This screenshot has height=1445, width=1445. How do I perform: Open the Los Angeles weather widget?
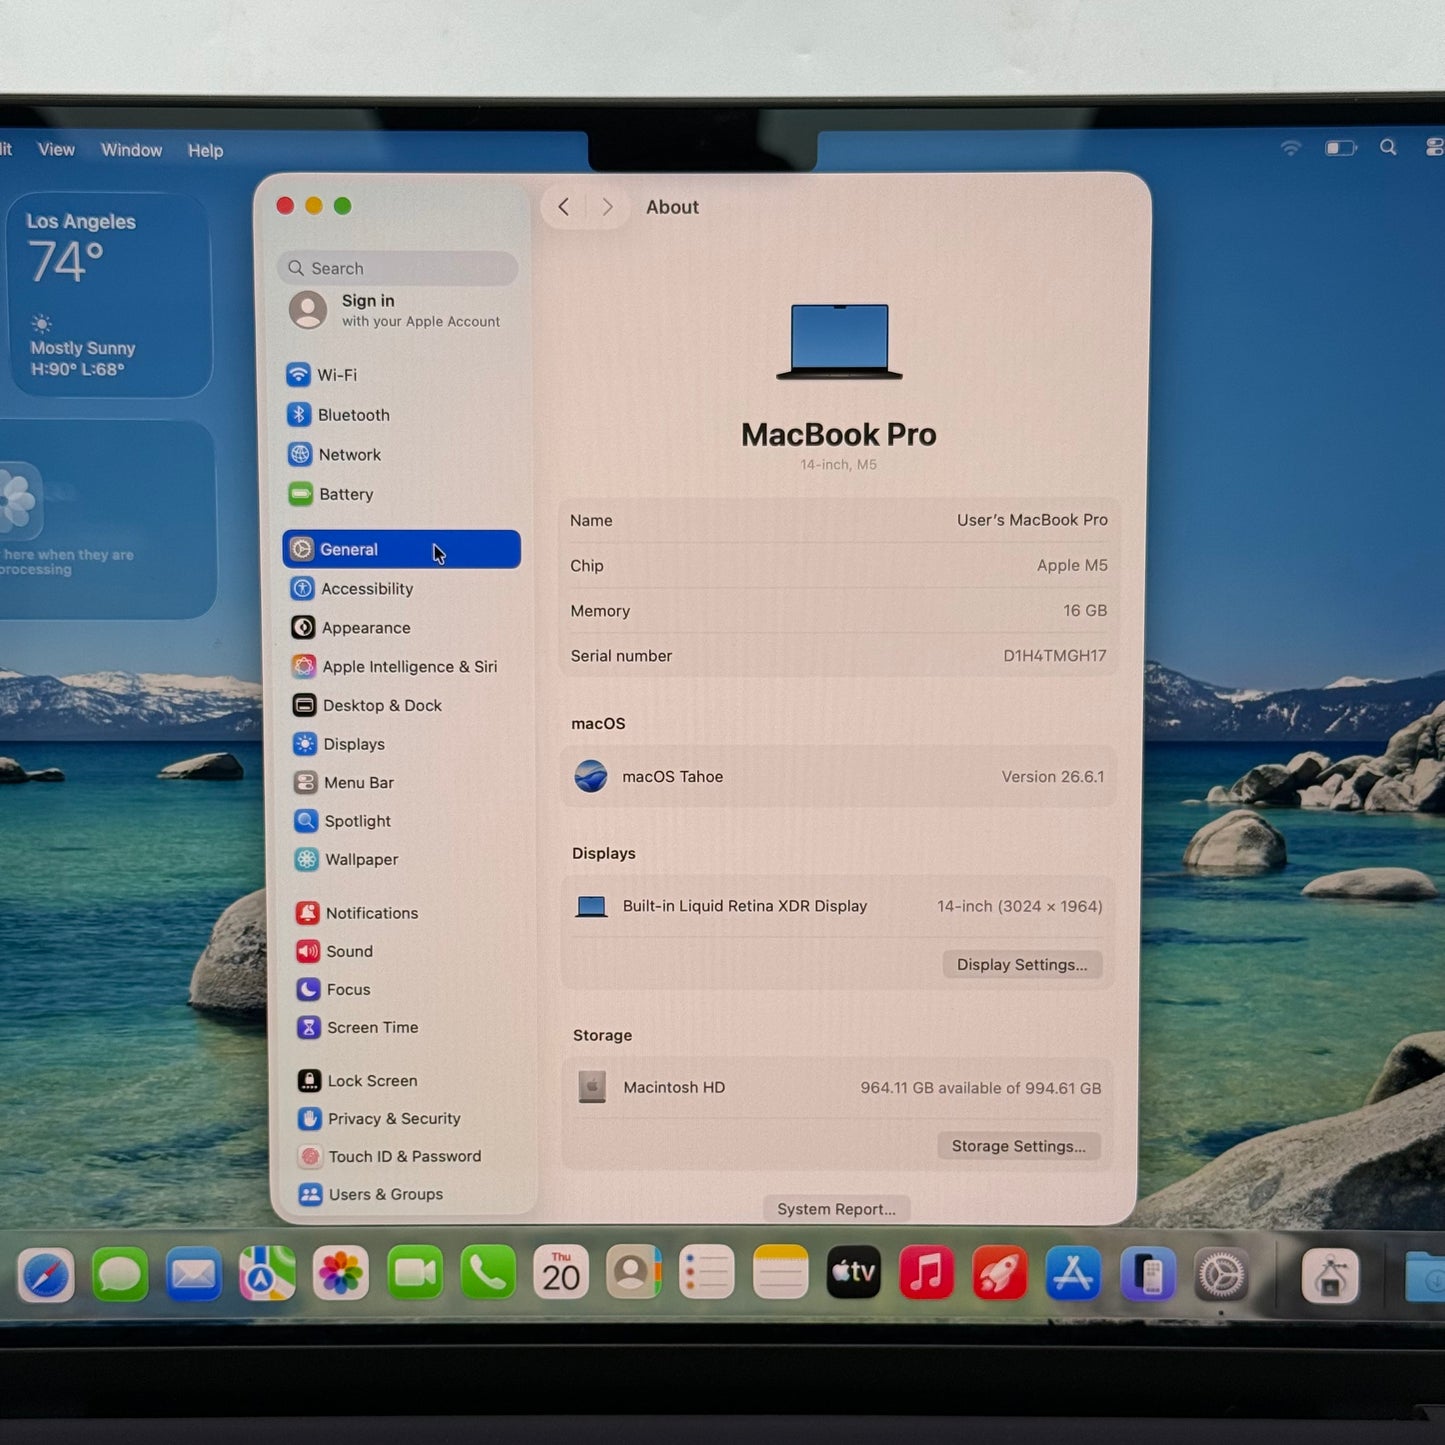(108, 295)
